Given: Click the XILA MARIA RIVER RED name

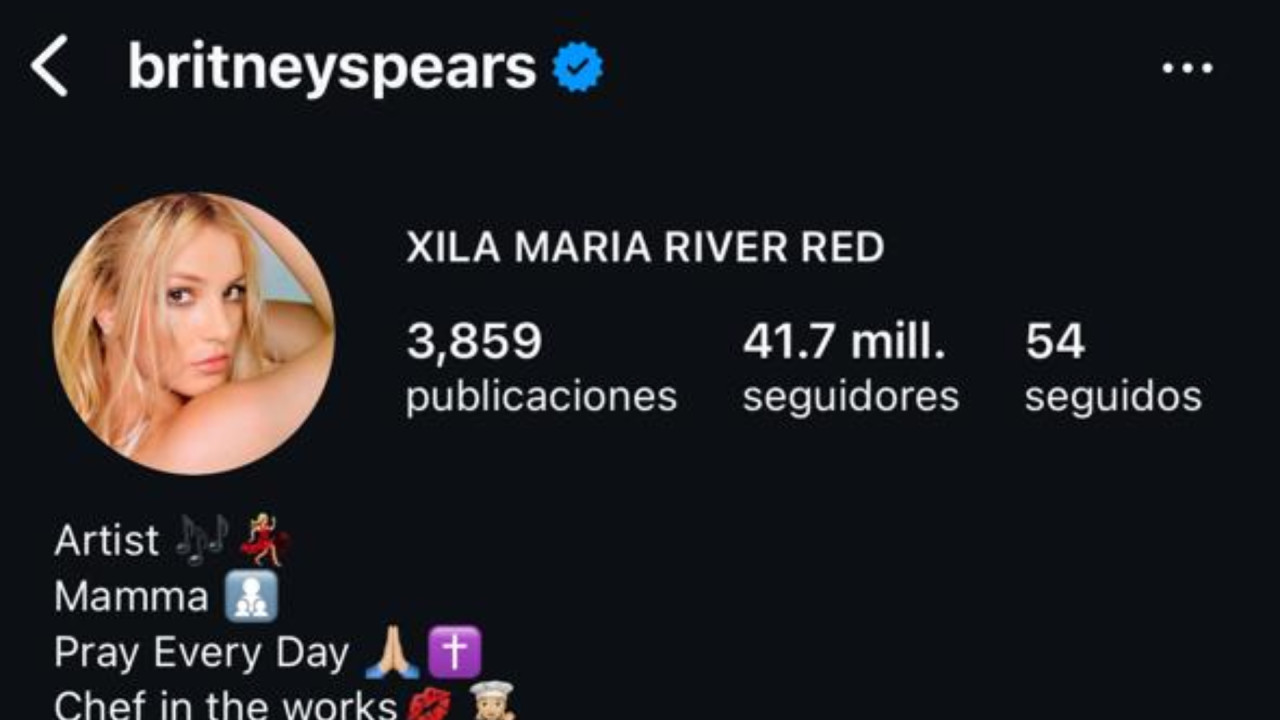Looking at the screenshot, I should (x=645, y=248).
